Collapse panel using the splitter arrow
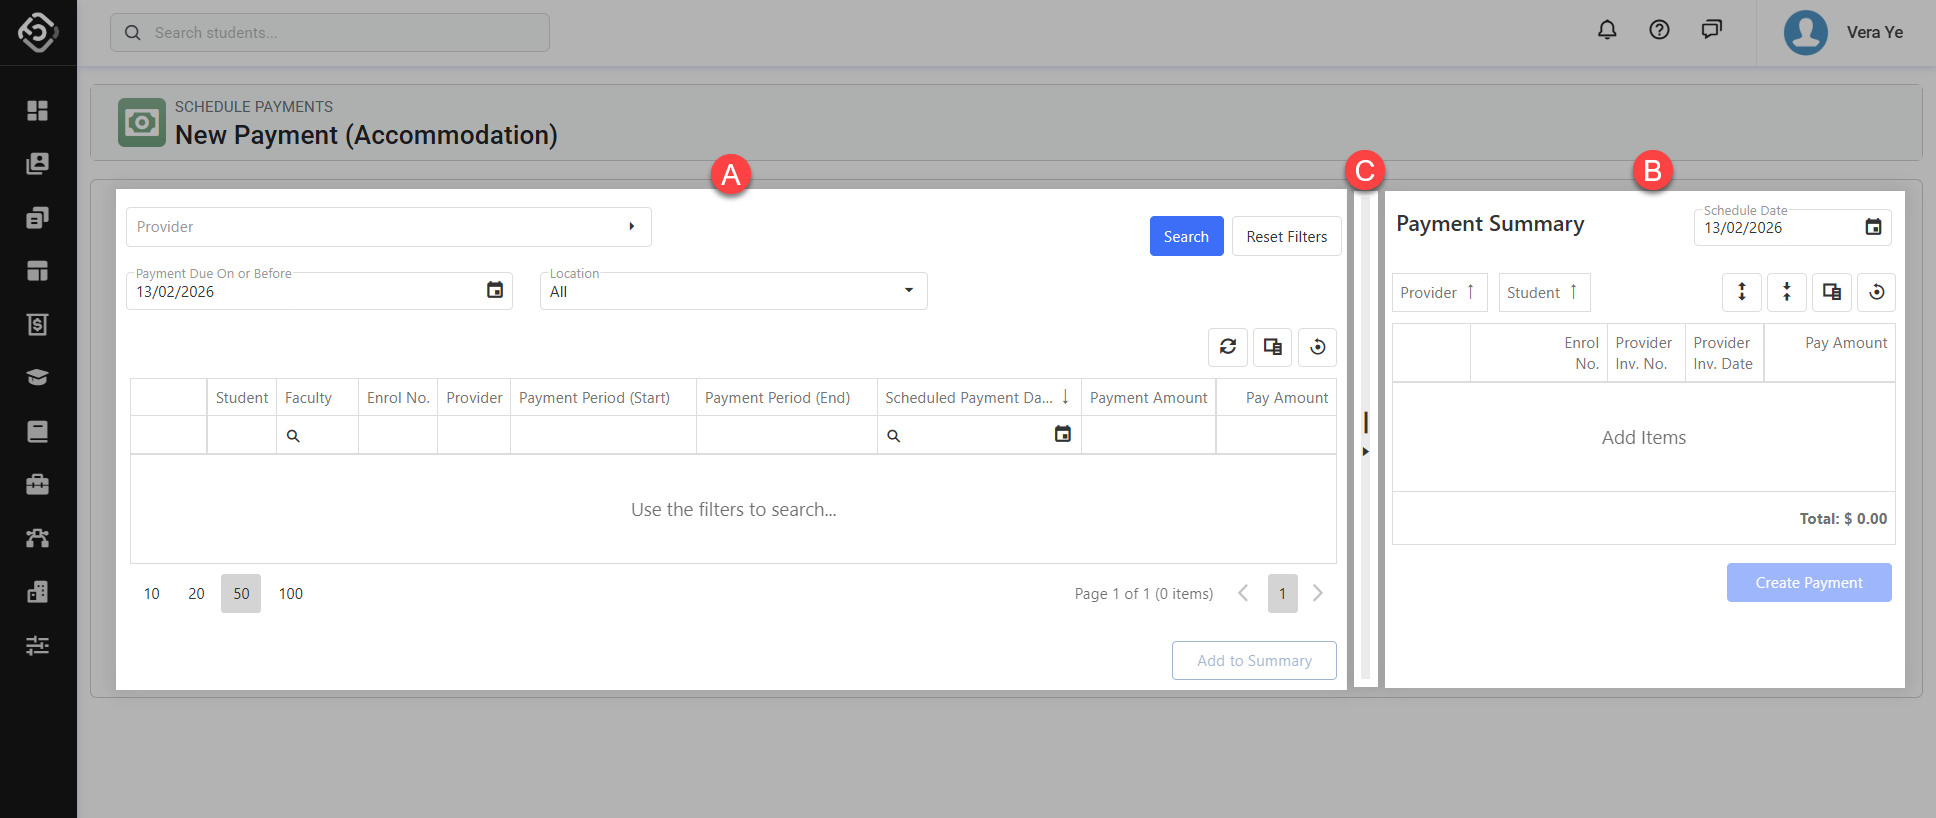 1365,452
